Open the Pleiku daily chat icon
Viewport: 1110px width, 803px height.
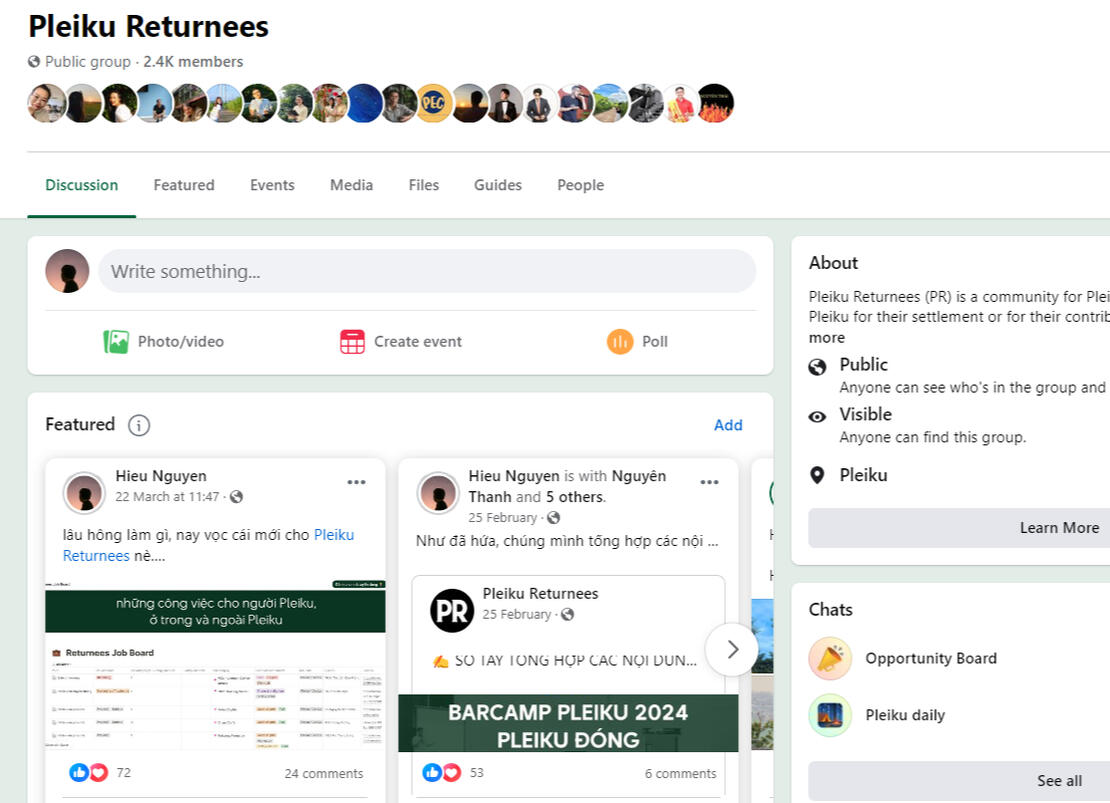click(830, 715)
